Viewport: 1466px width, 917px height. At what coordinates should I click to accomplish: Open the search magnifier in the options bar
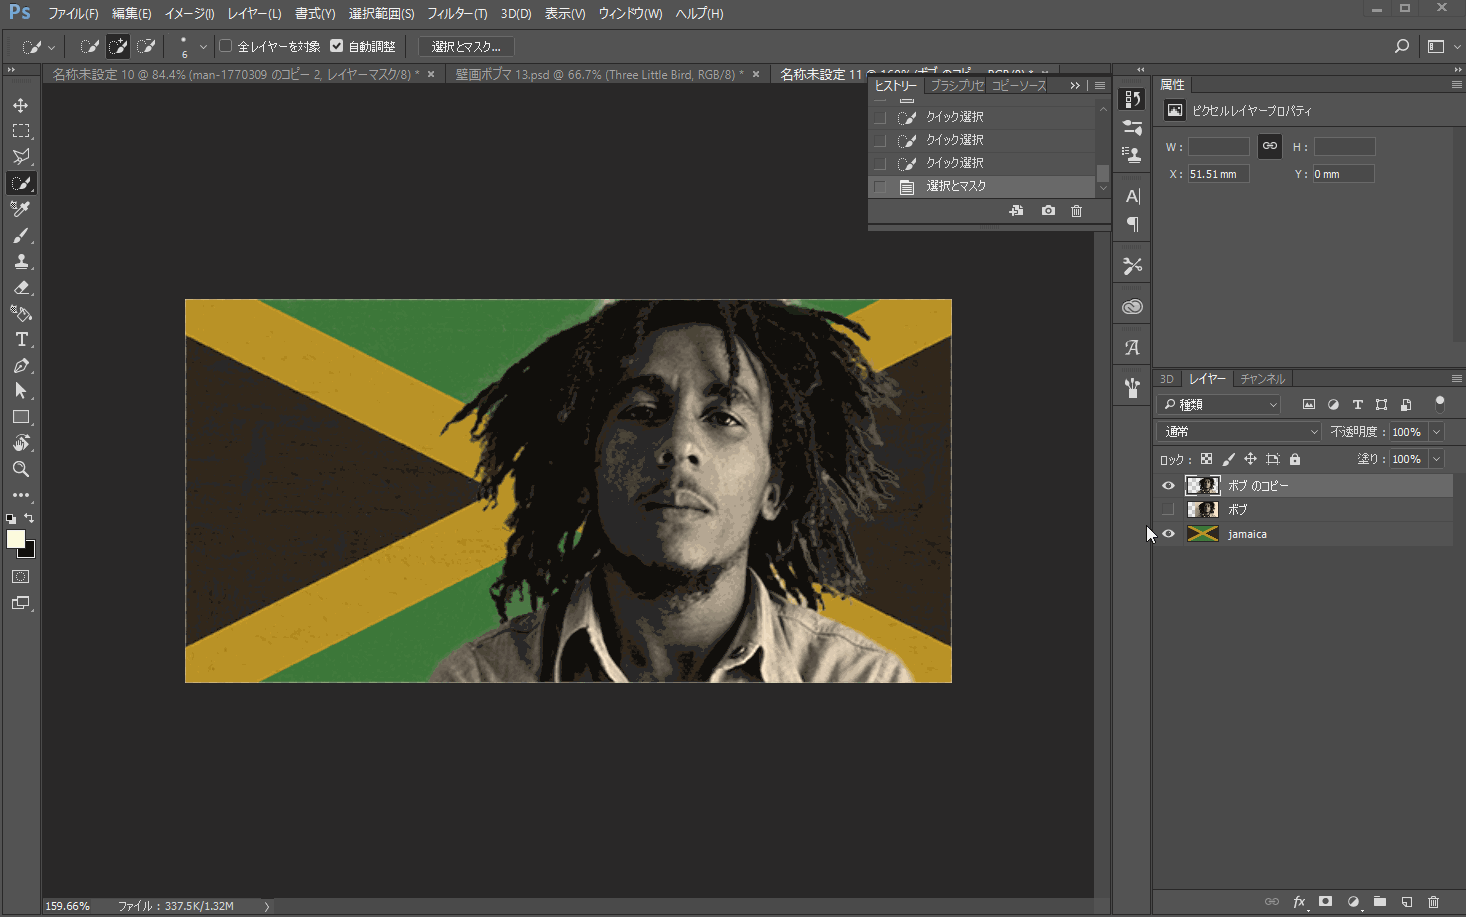pos(1402,46)
